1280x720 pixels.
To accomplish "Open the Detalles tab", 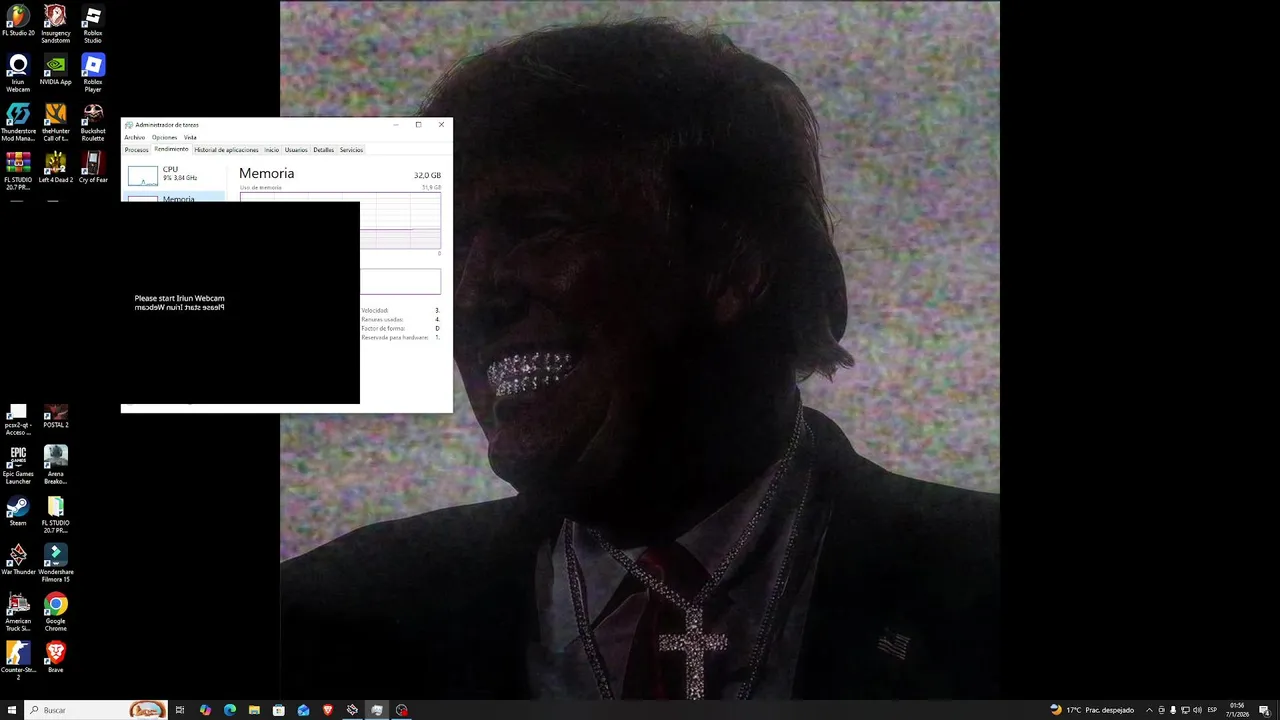I will [x=323, y=150].
